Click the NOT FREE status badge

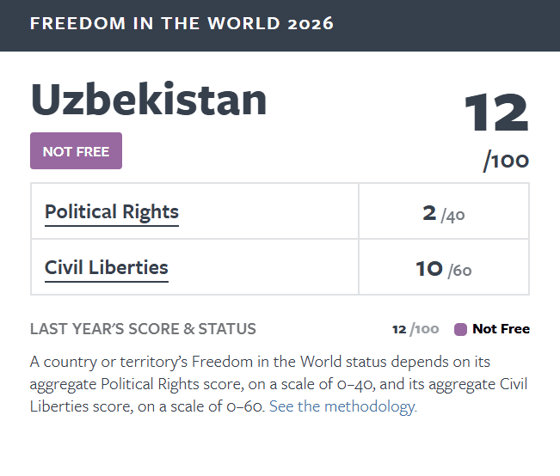coord(76,151)
